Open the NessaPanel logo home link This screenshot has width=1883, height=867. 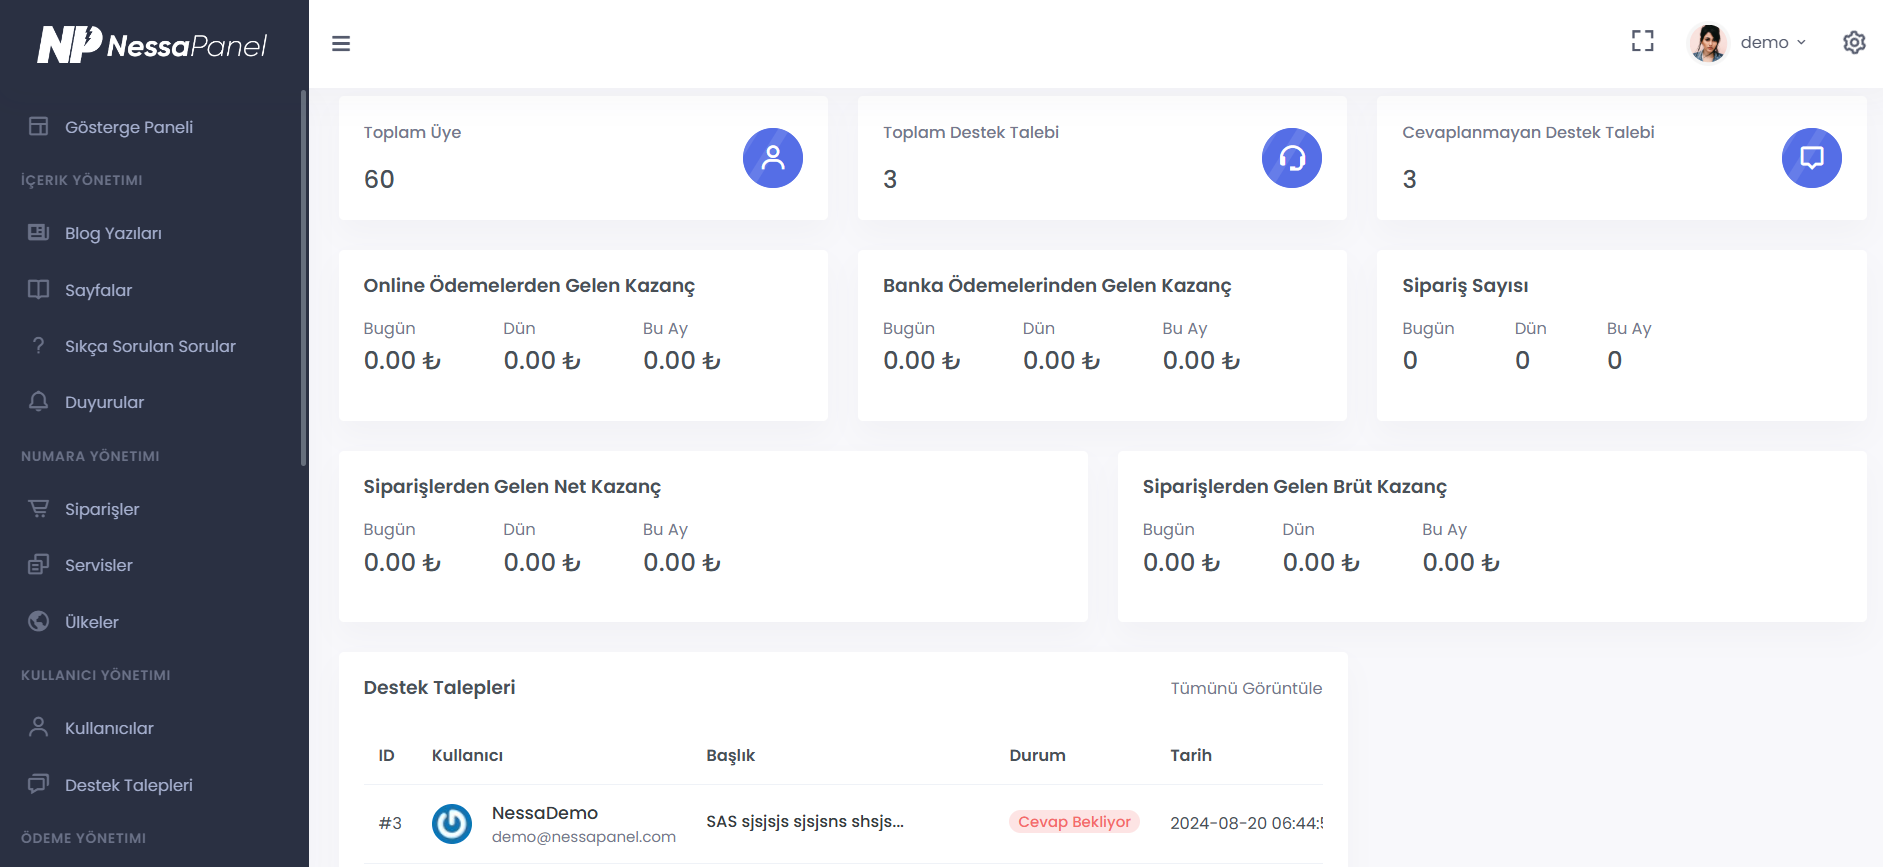(152, 45)
